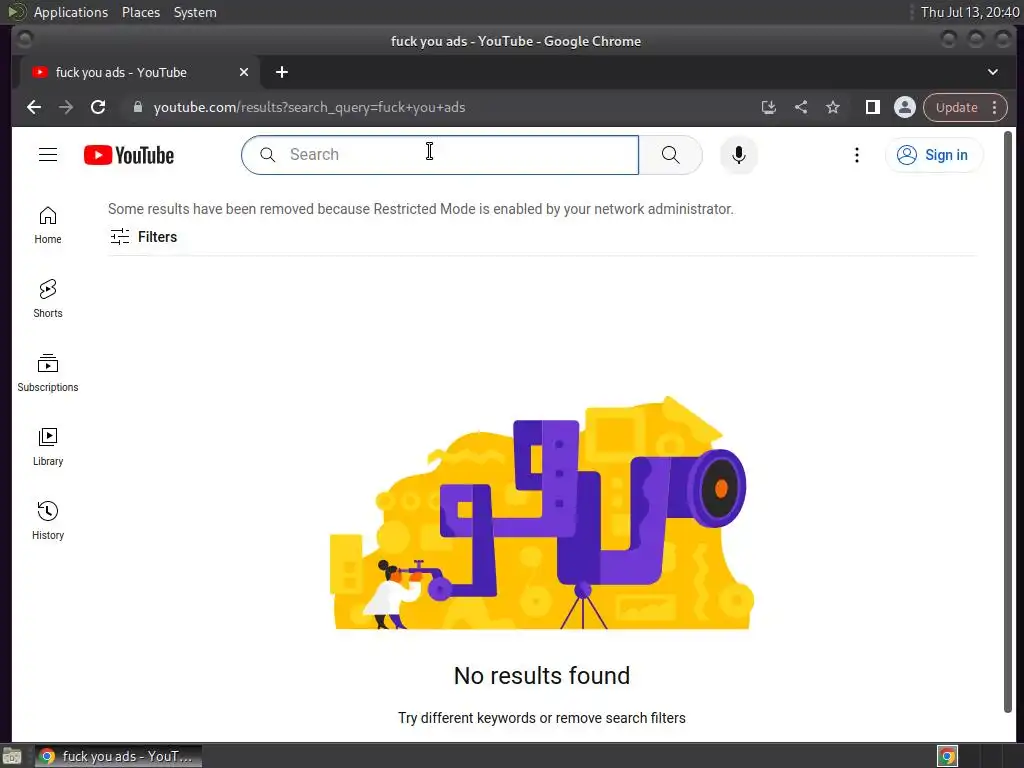
Task: Click the Restricted Mode notice text
Action: (x=421, y=209)
